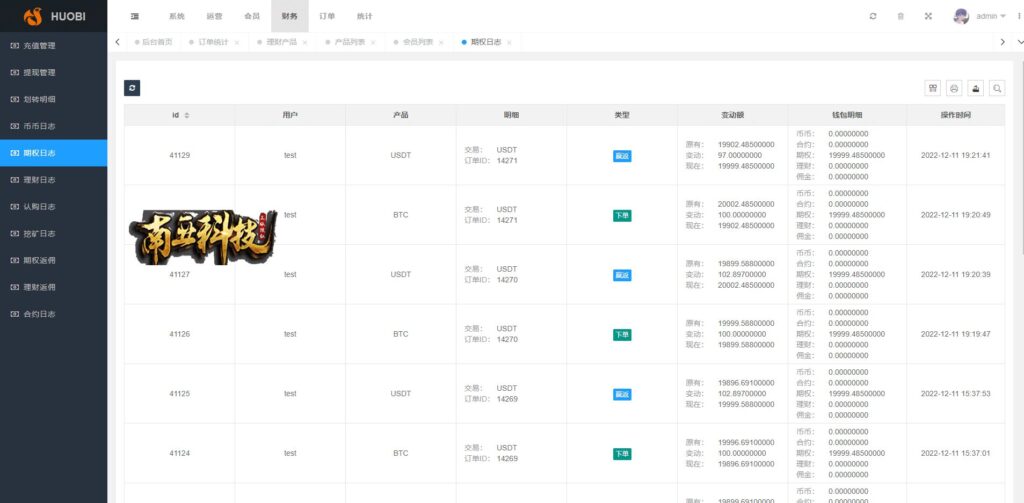The width and height of the screenshot is (1024, 503).
Task: Open the admin user dropdown
Action: pos(991,16)
